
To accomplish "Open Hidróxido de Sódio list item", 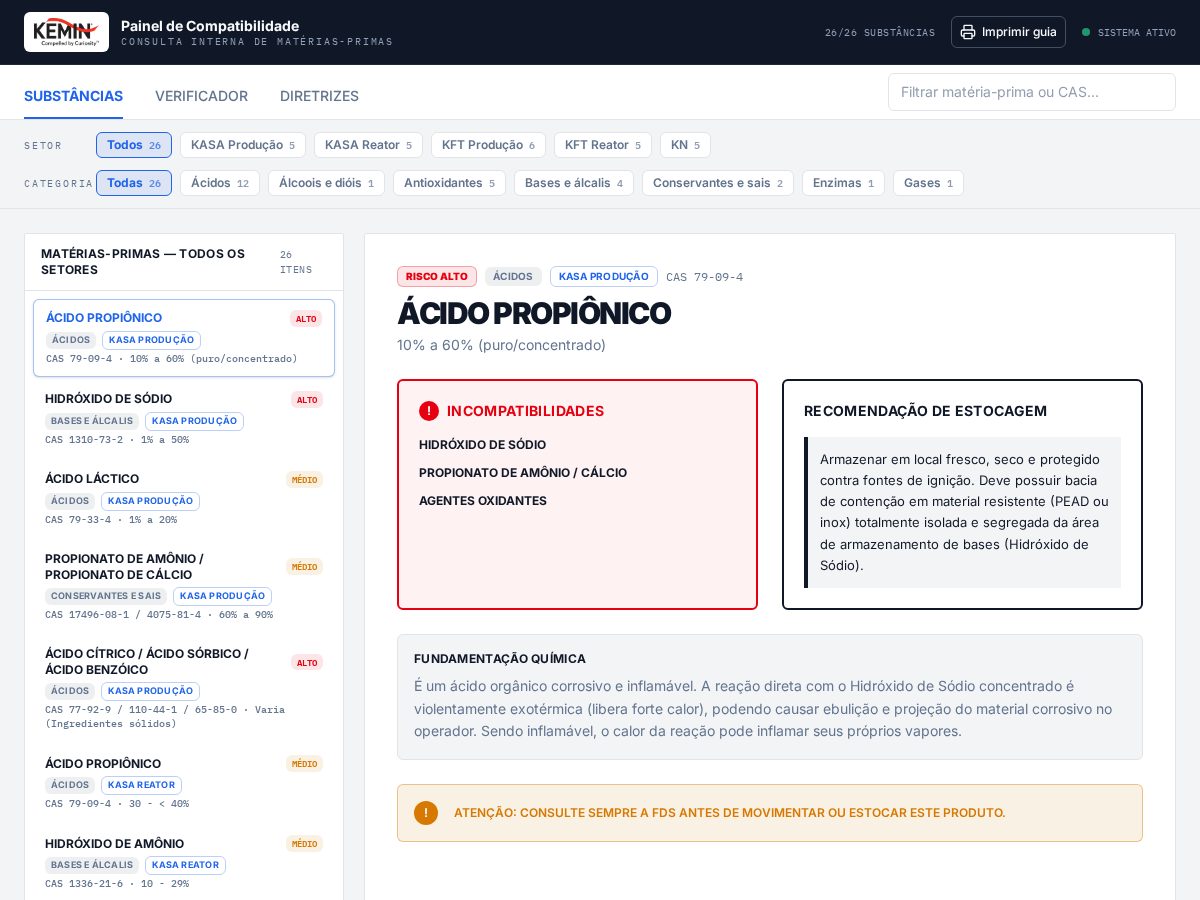I will point(184,418).
